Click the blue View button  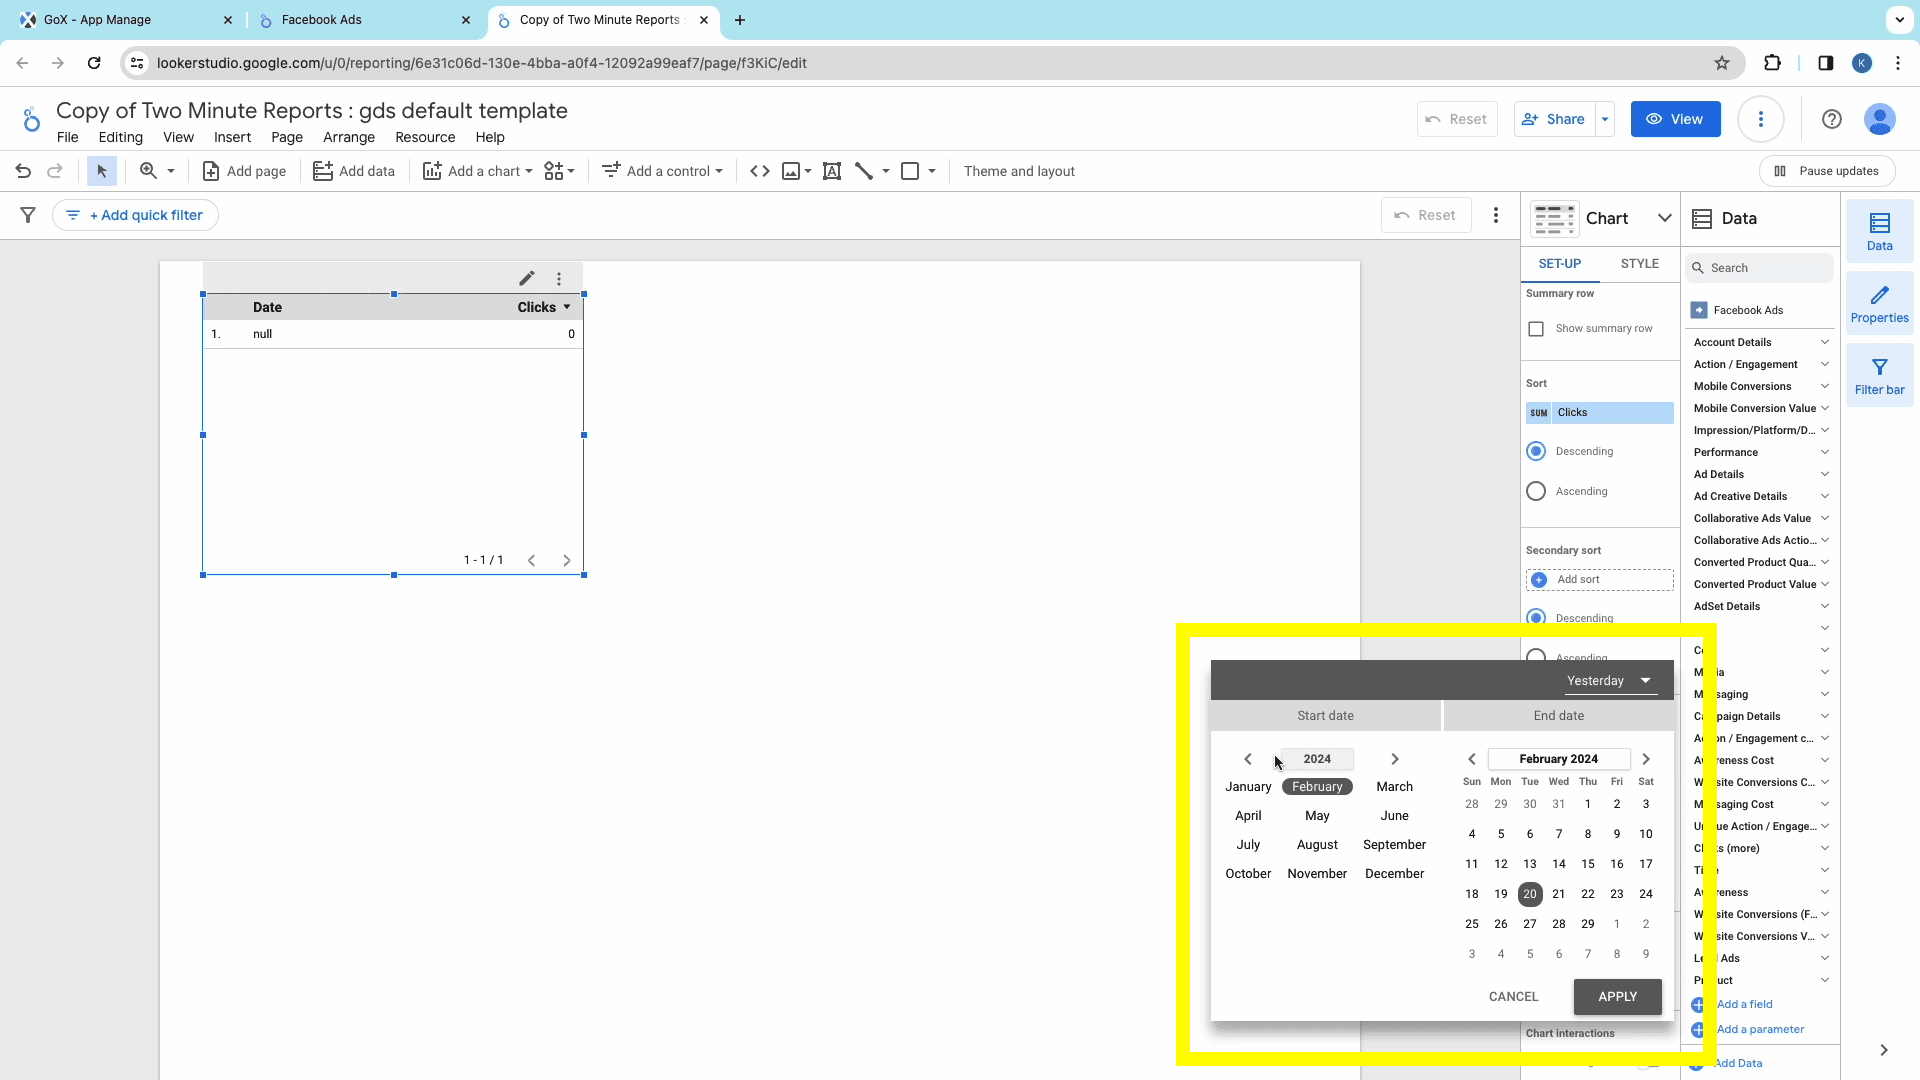click(x=1675, y=119)
